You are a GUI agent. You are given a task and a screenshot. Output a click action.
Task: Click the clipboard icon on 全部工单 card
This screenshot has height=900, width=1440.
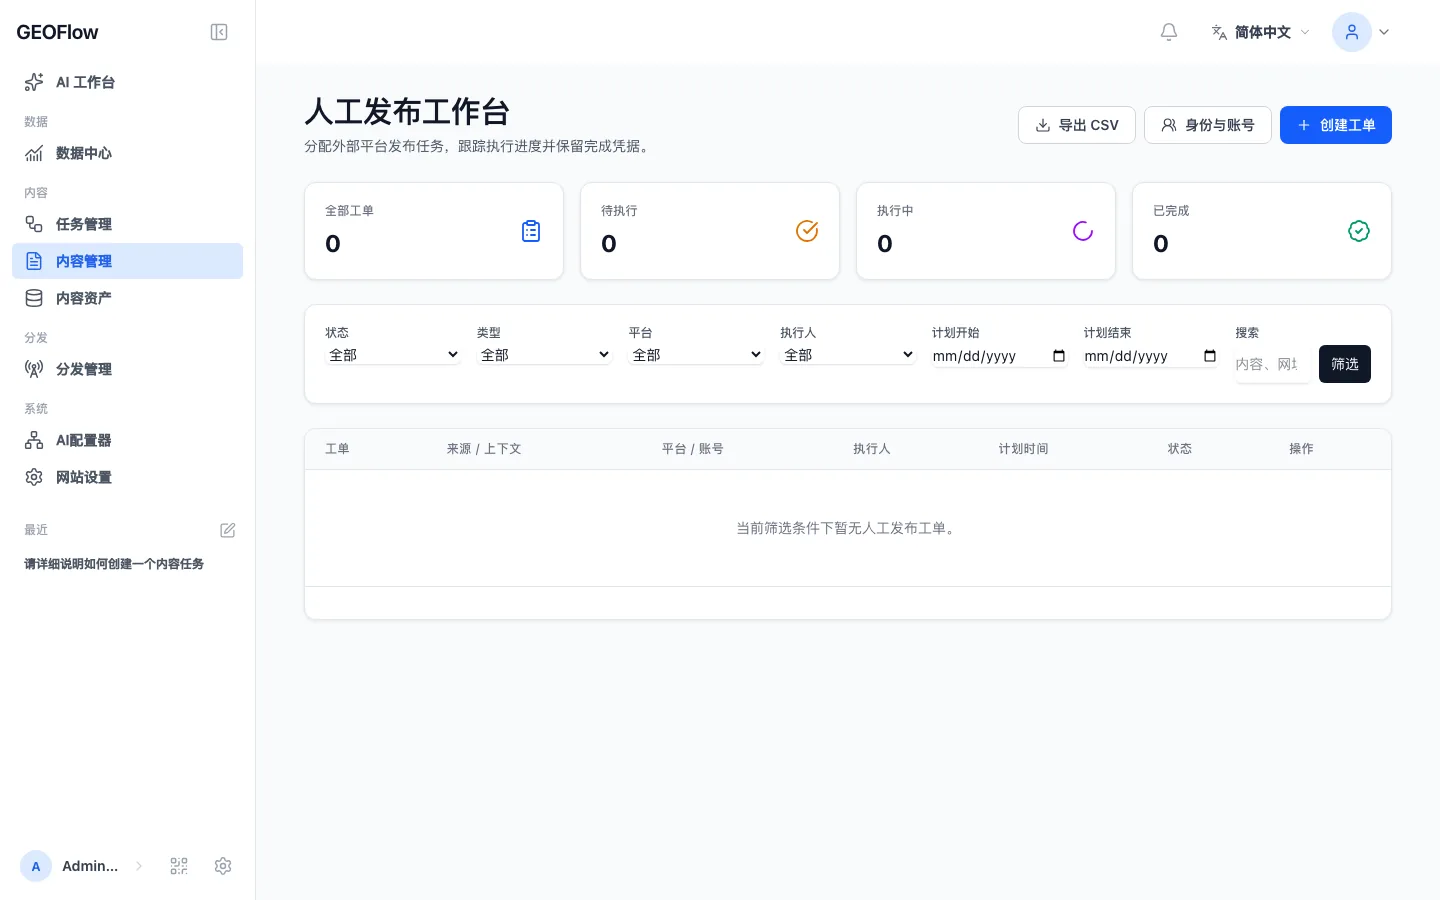[531, 231]
